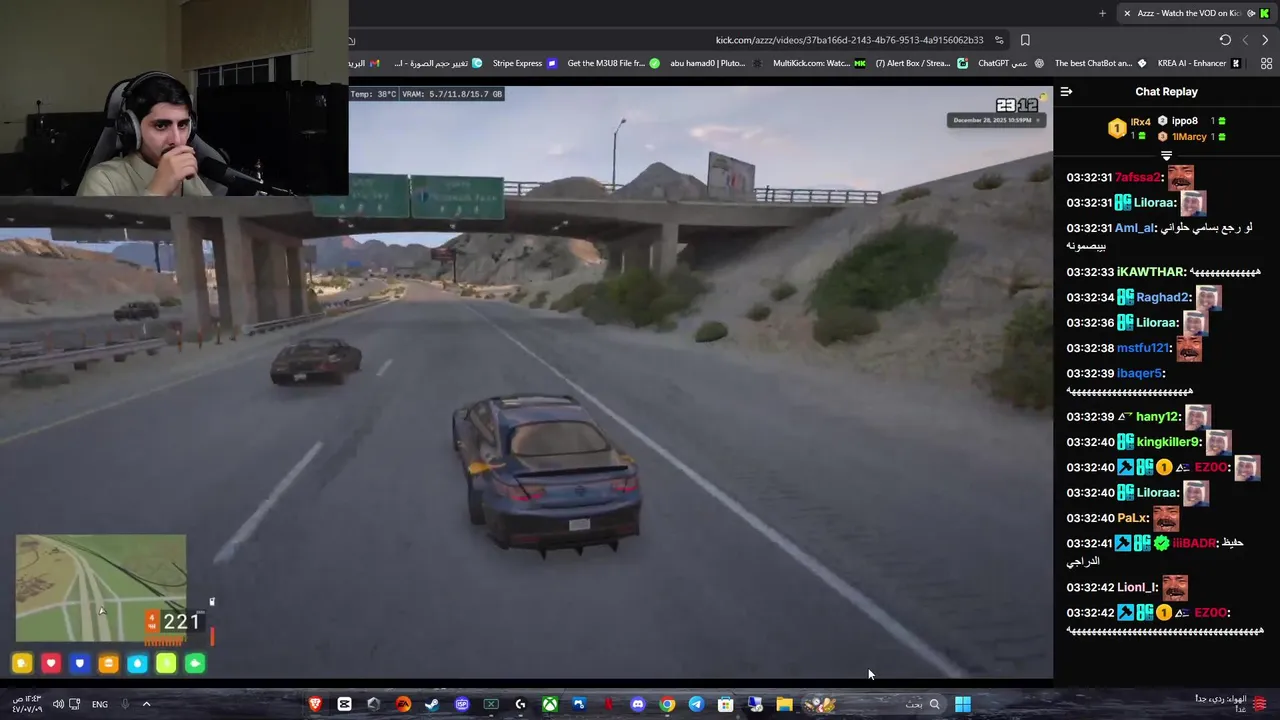Click username Aml_al in chat
The image size is (1280, 720).
[x=1134, y=228]
